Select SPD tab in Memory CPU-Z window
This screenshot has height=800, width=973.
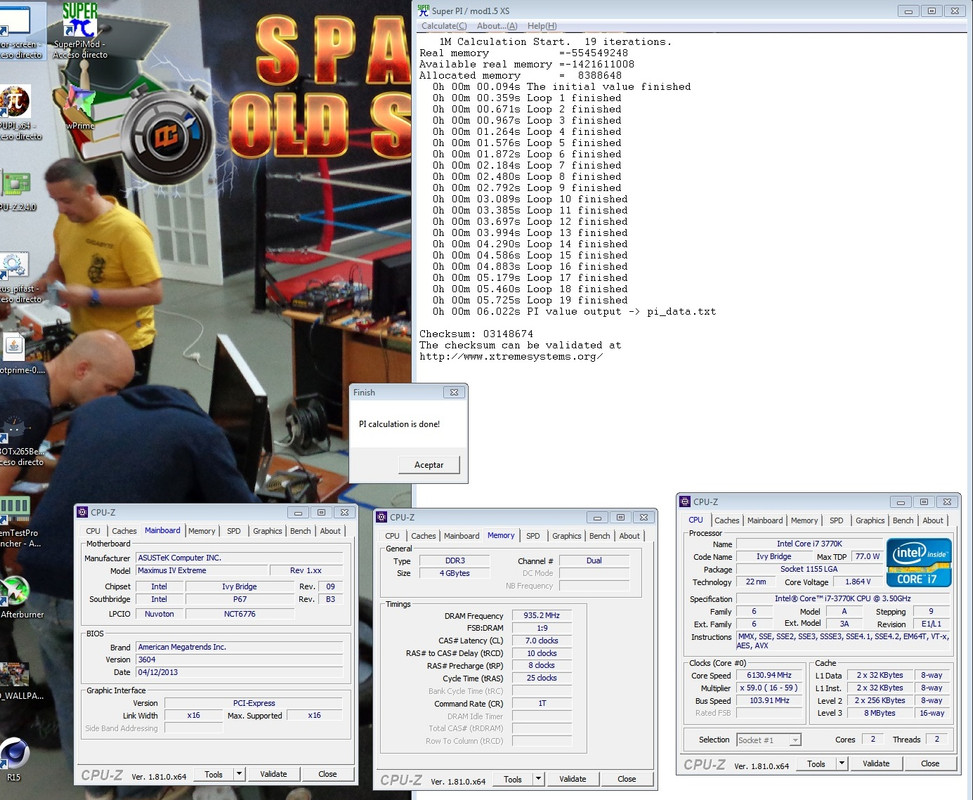[x=532, y=536]
